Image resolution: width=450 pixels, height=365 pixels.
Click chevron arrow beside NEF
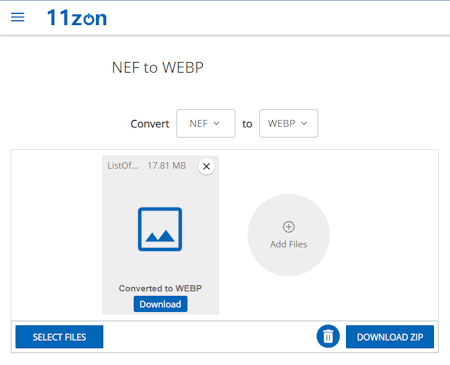pyautogui.click(x=217, y=123)
